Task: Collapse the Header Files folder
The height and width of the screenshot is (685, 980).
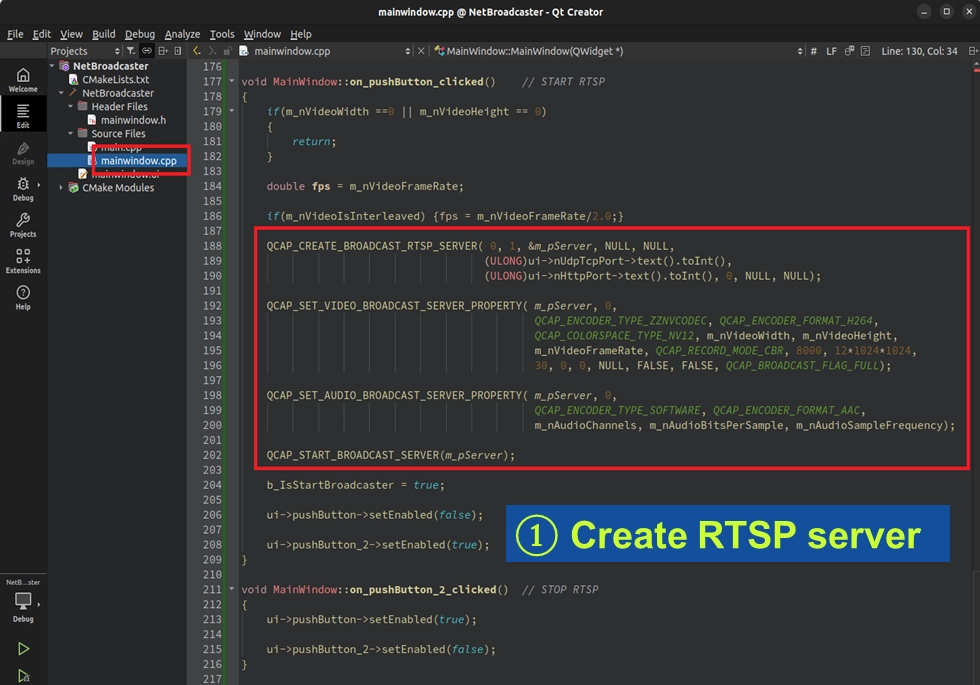Action: click(x=71, y=106)
